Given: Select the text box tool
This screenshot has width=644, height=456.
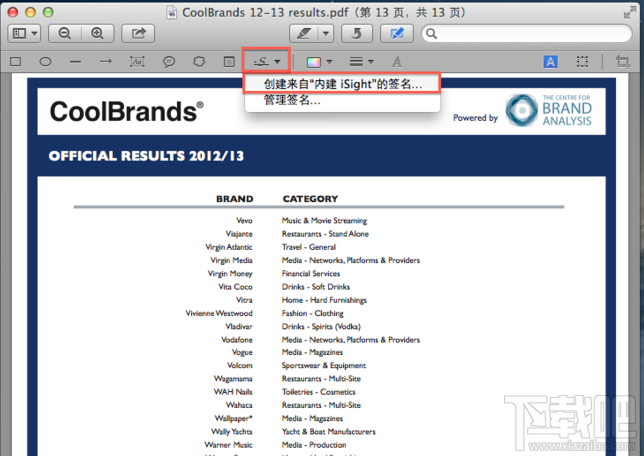Looking at the screenshot, I should [x=137, y=62].
